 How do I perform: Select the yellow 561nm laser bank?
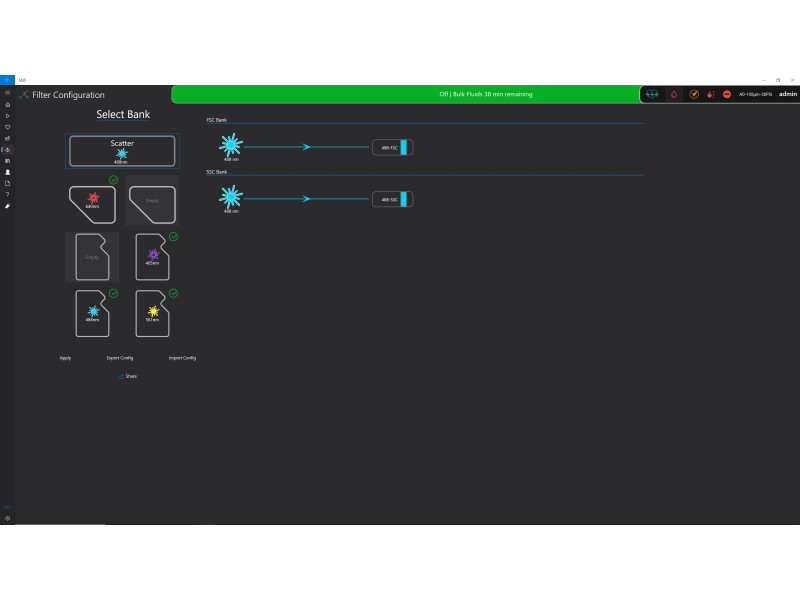point(153,313)
